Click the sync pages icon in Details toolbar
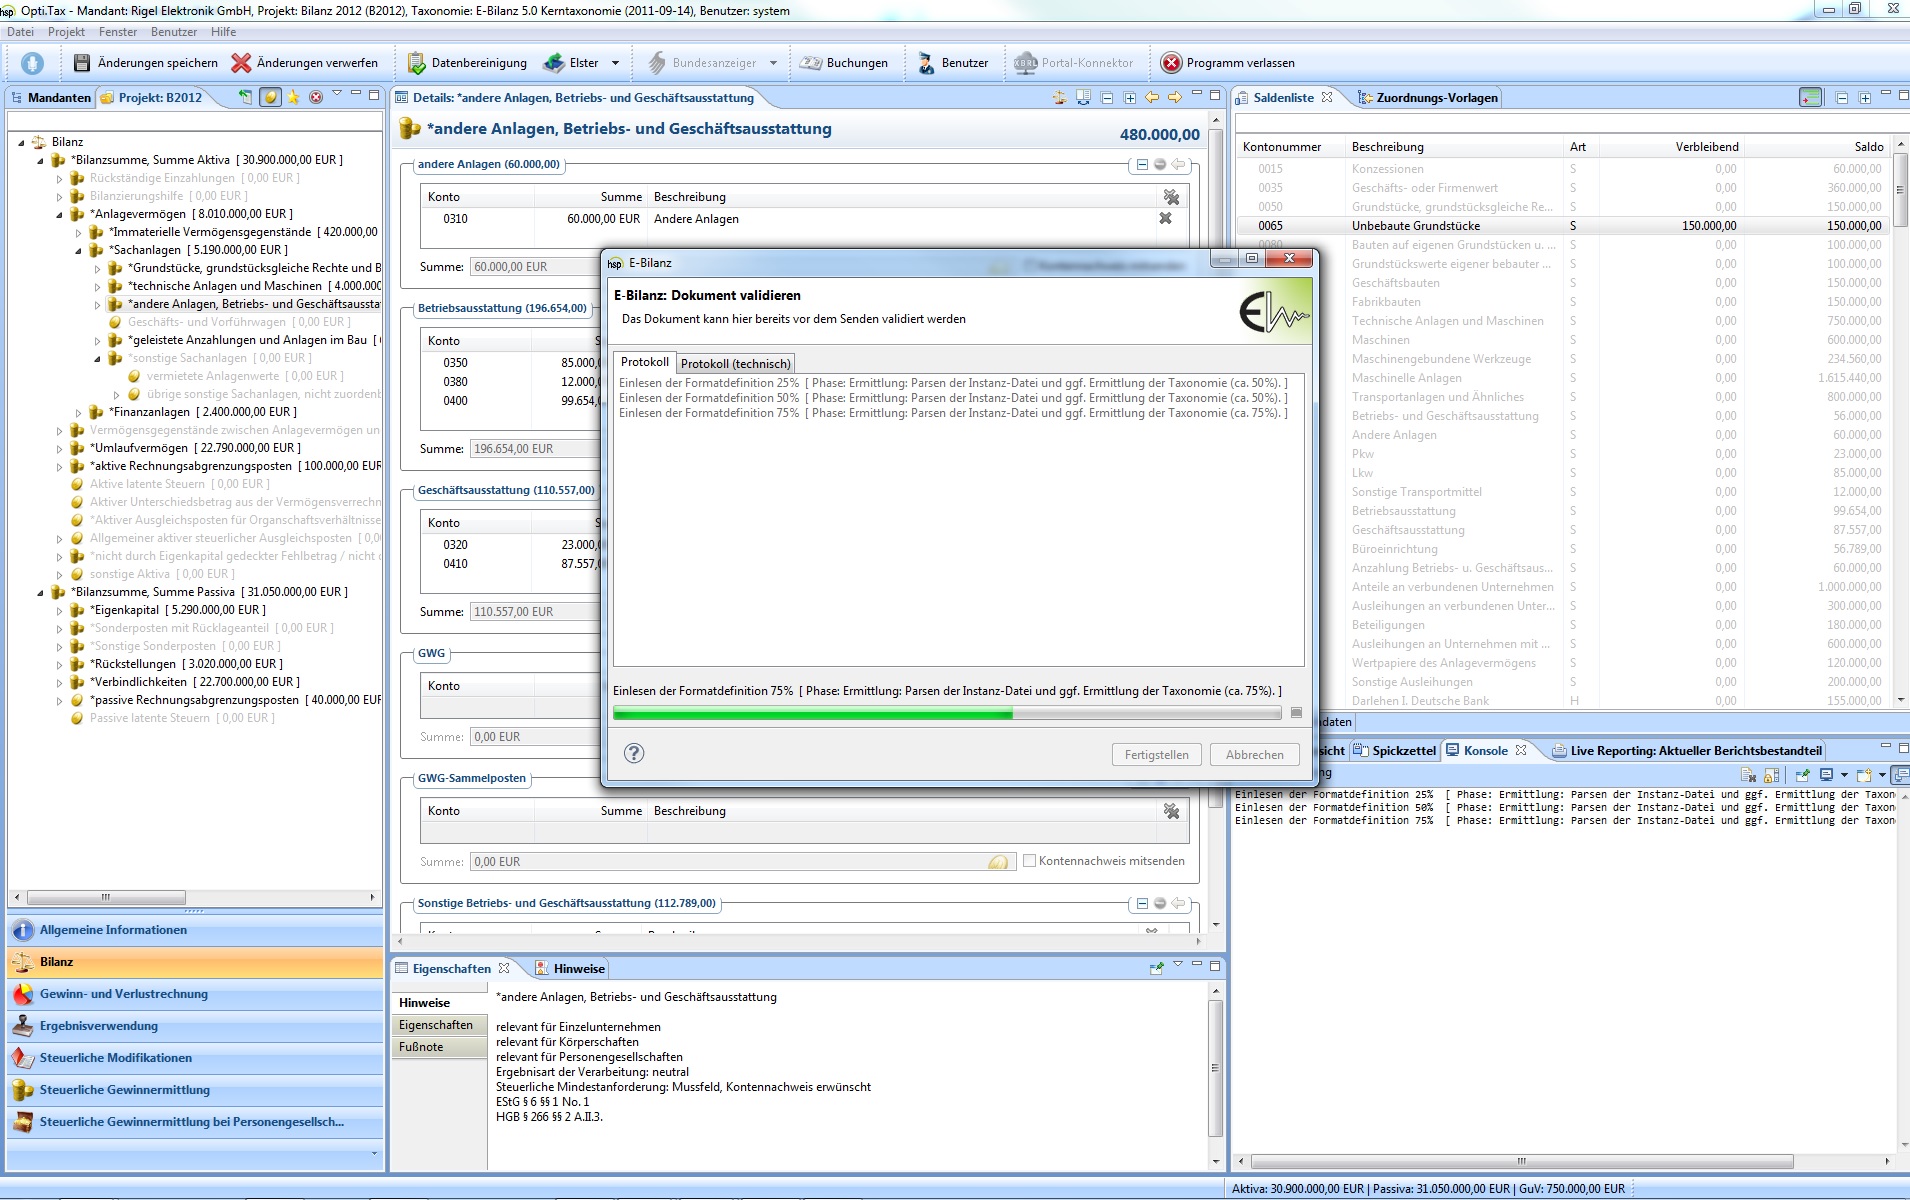Screen dimensions: 1910x1200 point(1083,97)
